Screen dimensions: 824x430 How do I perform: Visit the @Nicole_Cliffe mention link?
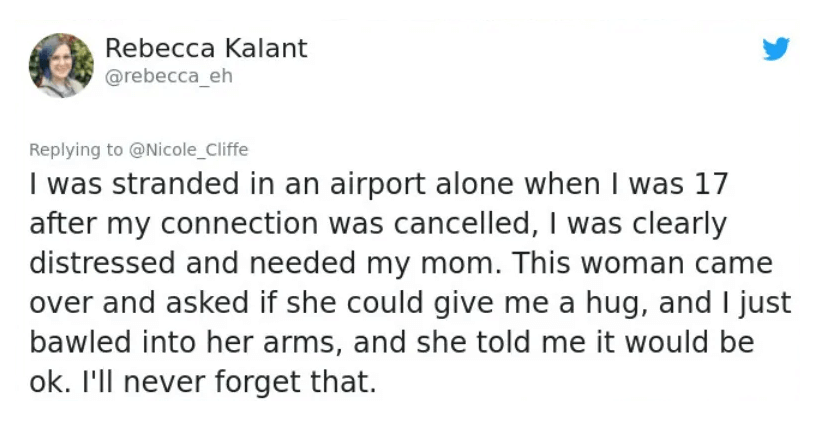188,150
